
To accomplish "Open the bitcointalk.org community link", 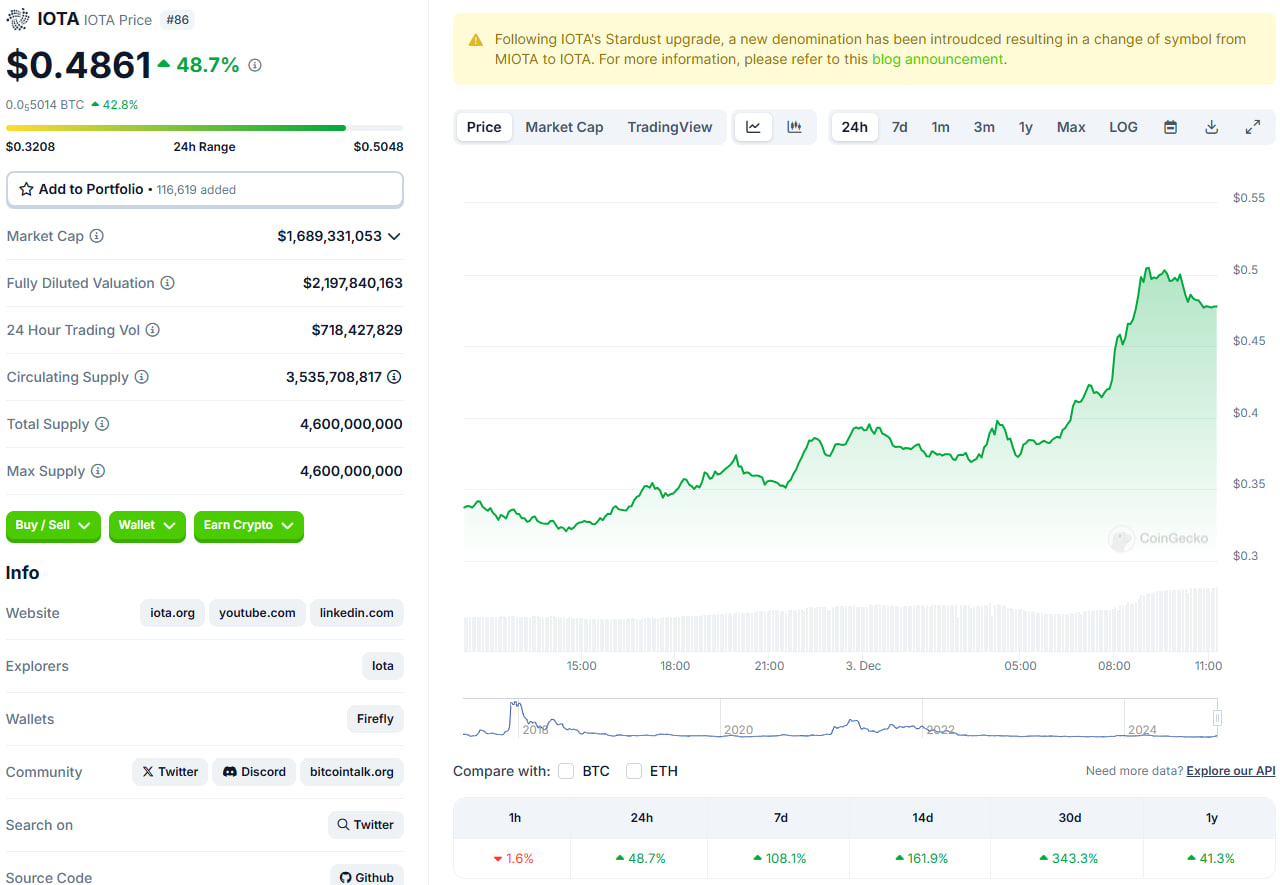I will click(x=352, y=772).
